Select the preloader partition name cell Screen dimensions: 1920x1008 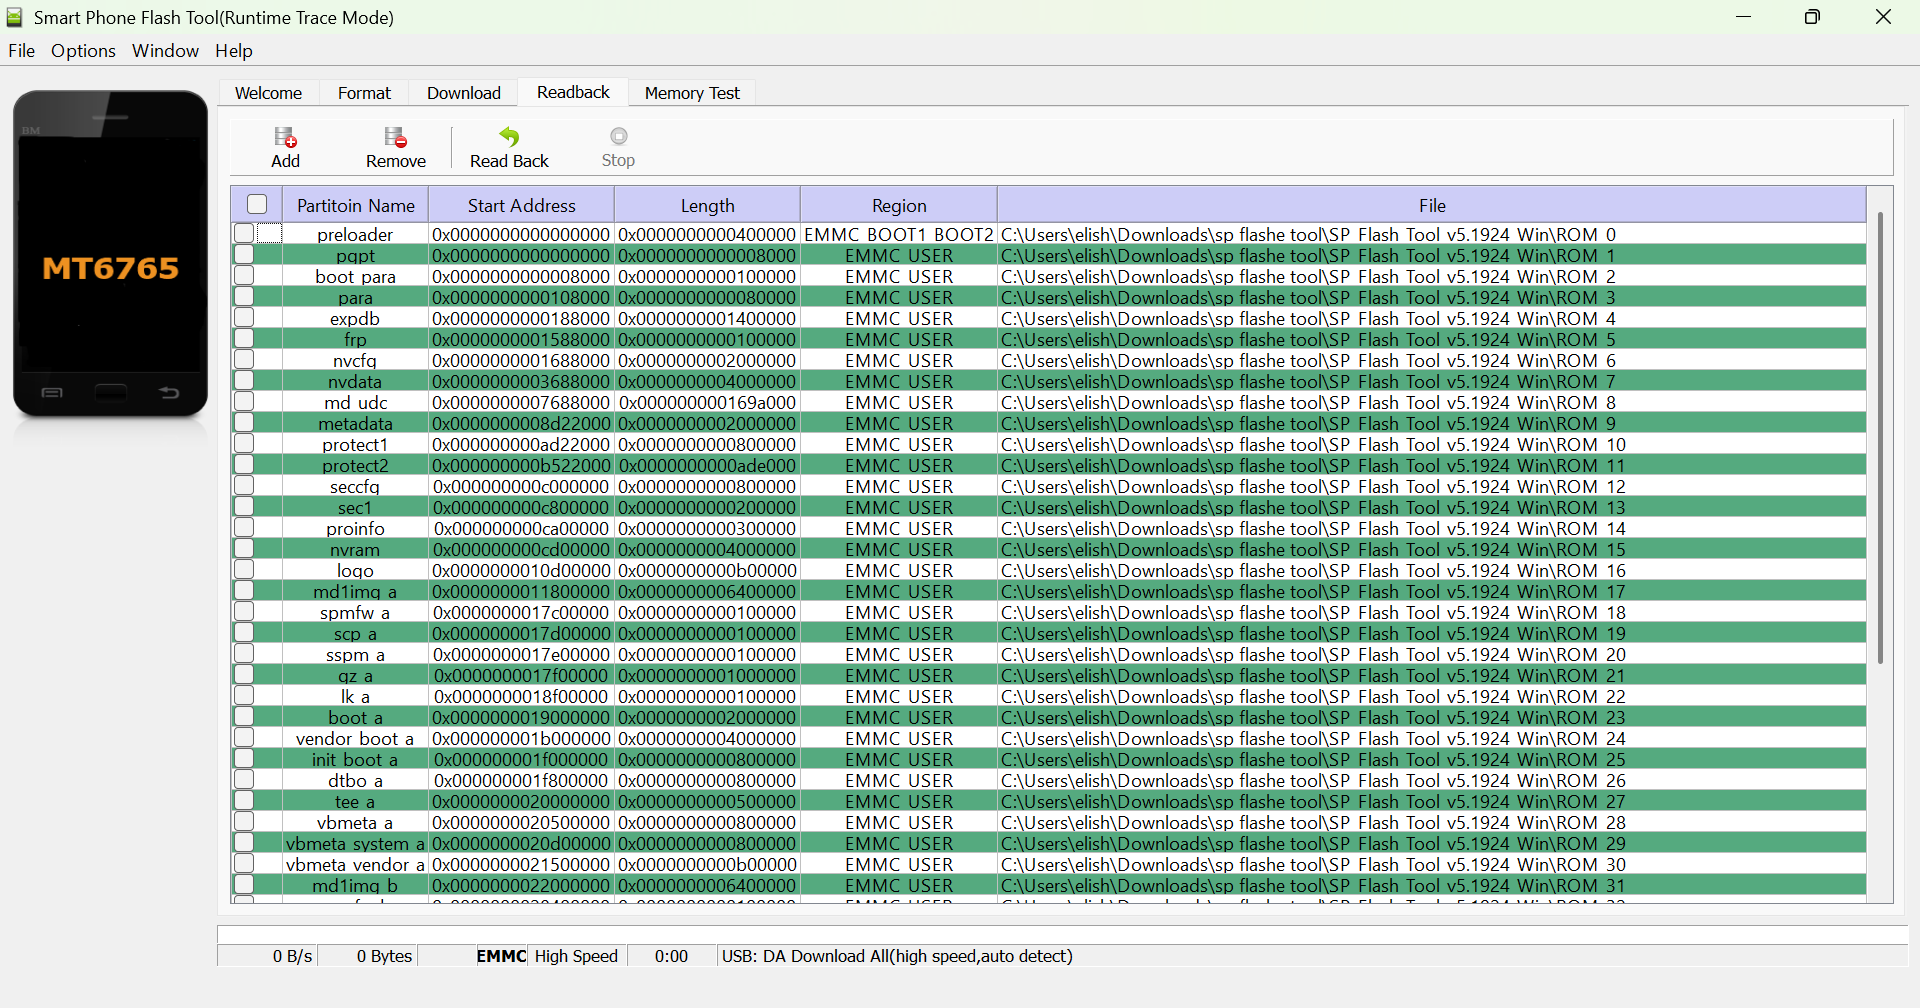pyautogui.click(x=355, y=234)
